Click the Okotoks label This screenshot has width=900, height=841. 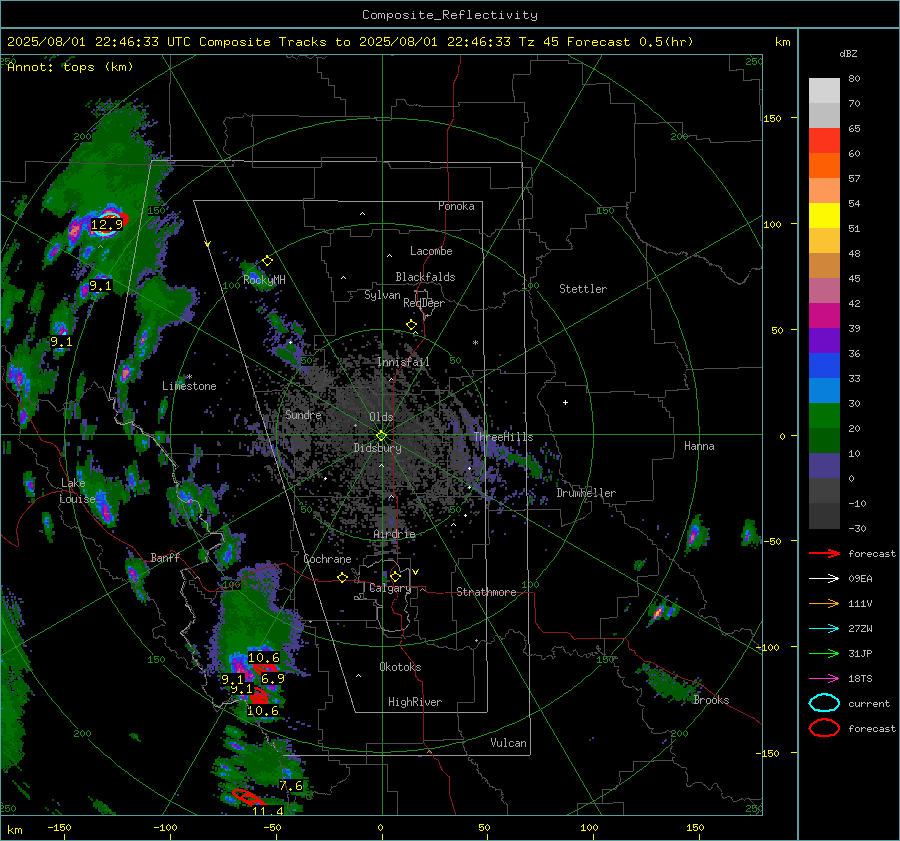[x=400, y=667]
